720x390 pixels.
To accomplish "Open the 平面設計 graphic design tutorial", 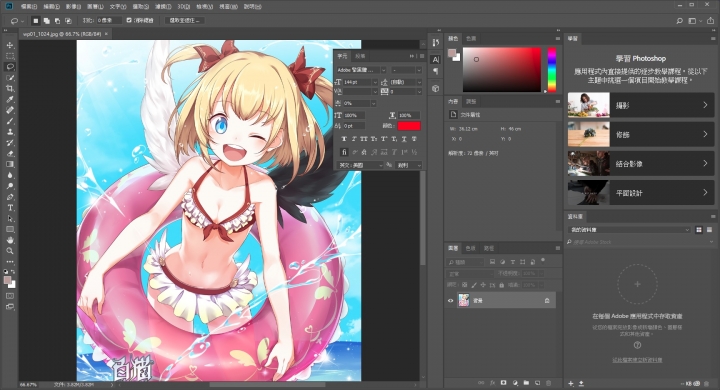I will click(641, 193).
